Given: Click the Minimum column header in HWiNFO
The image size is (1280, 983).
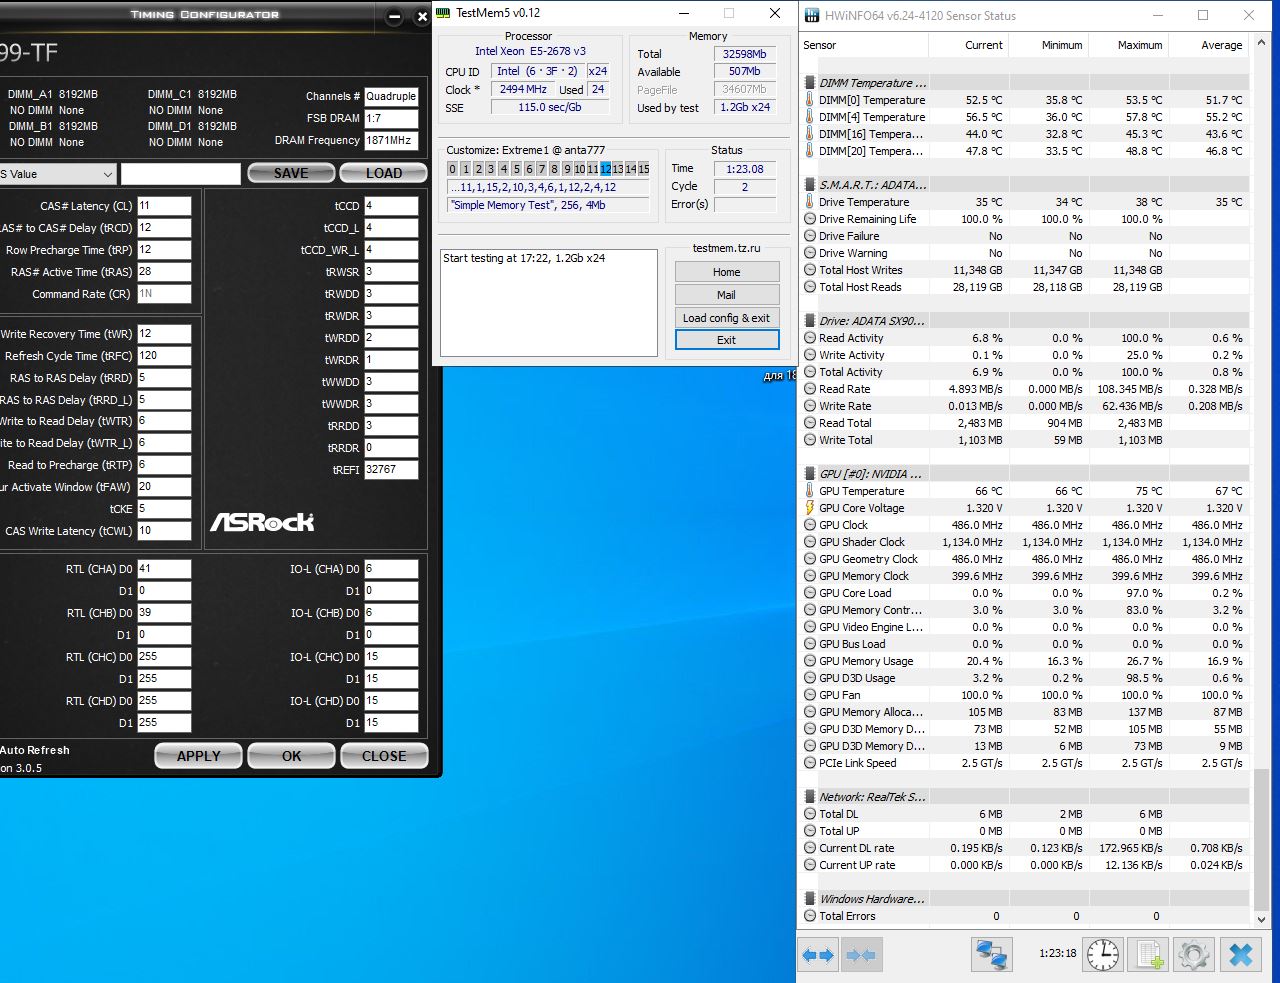Looking at the screenshot, I should point(1048,45).
